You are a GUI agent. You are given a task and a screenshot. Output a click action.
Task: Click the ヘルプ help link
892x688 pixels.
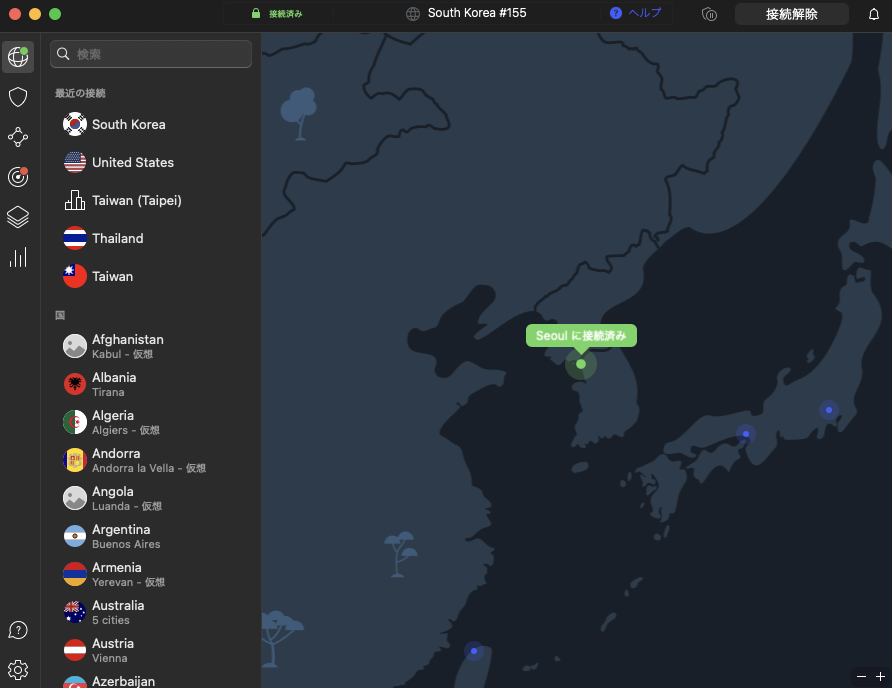[x=636, y=14]
